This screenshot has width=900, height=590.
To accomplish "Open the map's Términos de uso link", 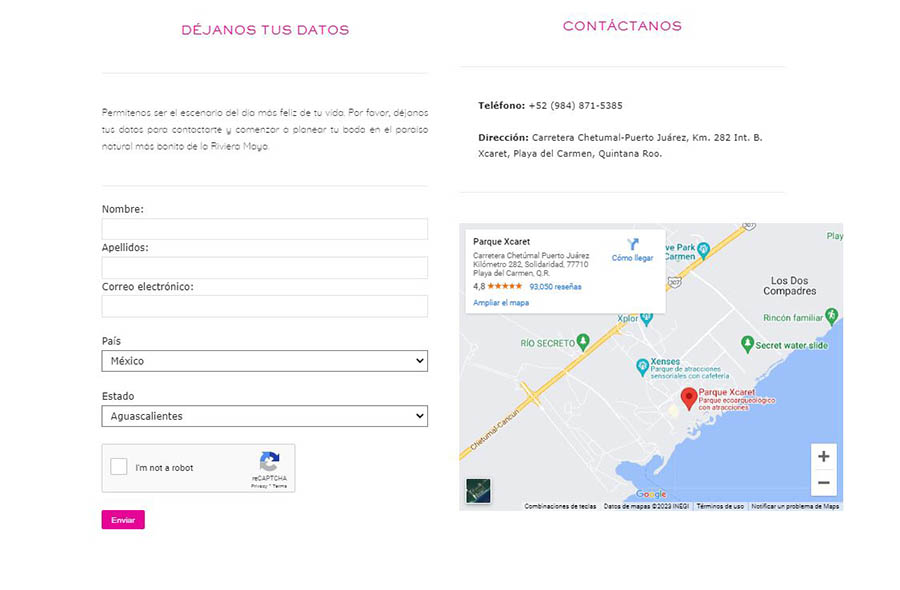I will click(720, 506).
